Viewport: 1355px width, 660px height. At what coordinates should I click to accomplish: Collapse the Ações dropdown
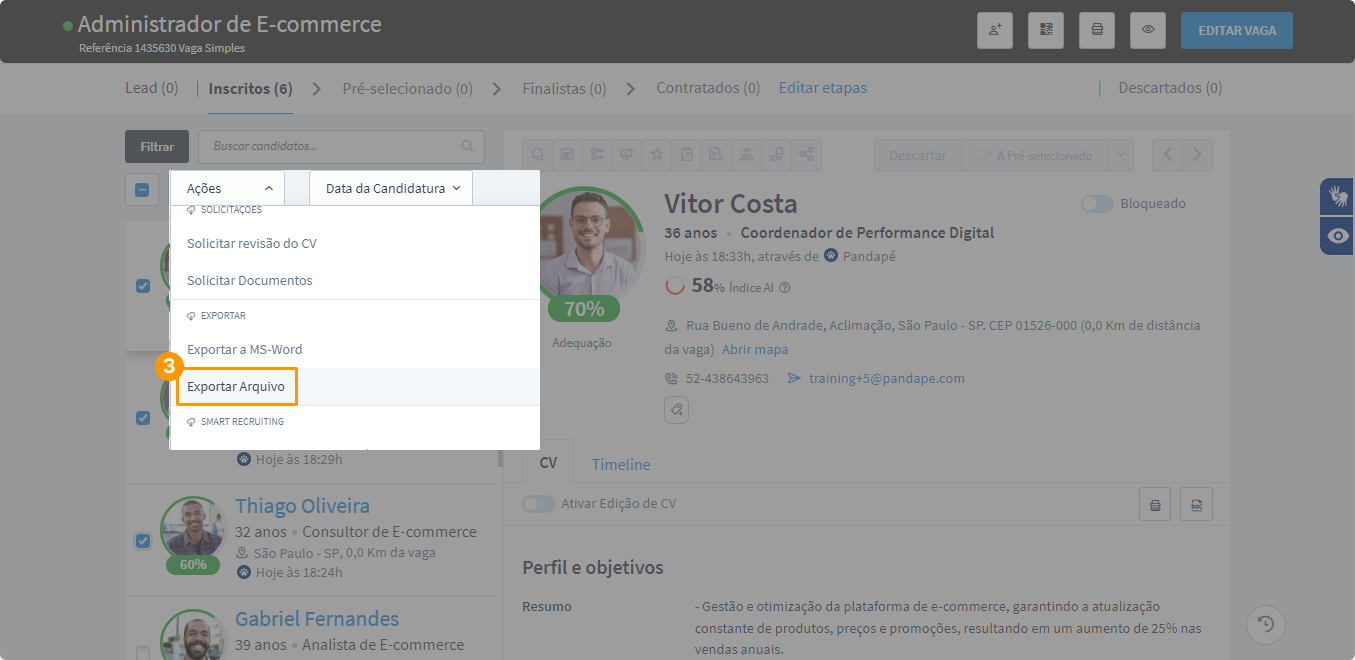[x=228, y=188]
